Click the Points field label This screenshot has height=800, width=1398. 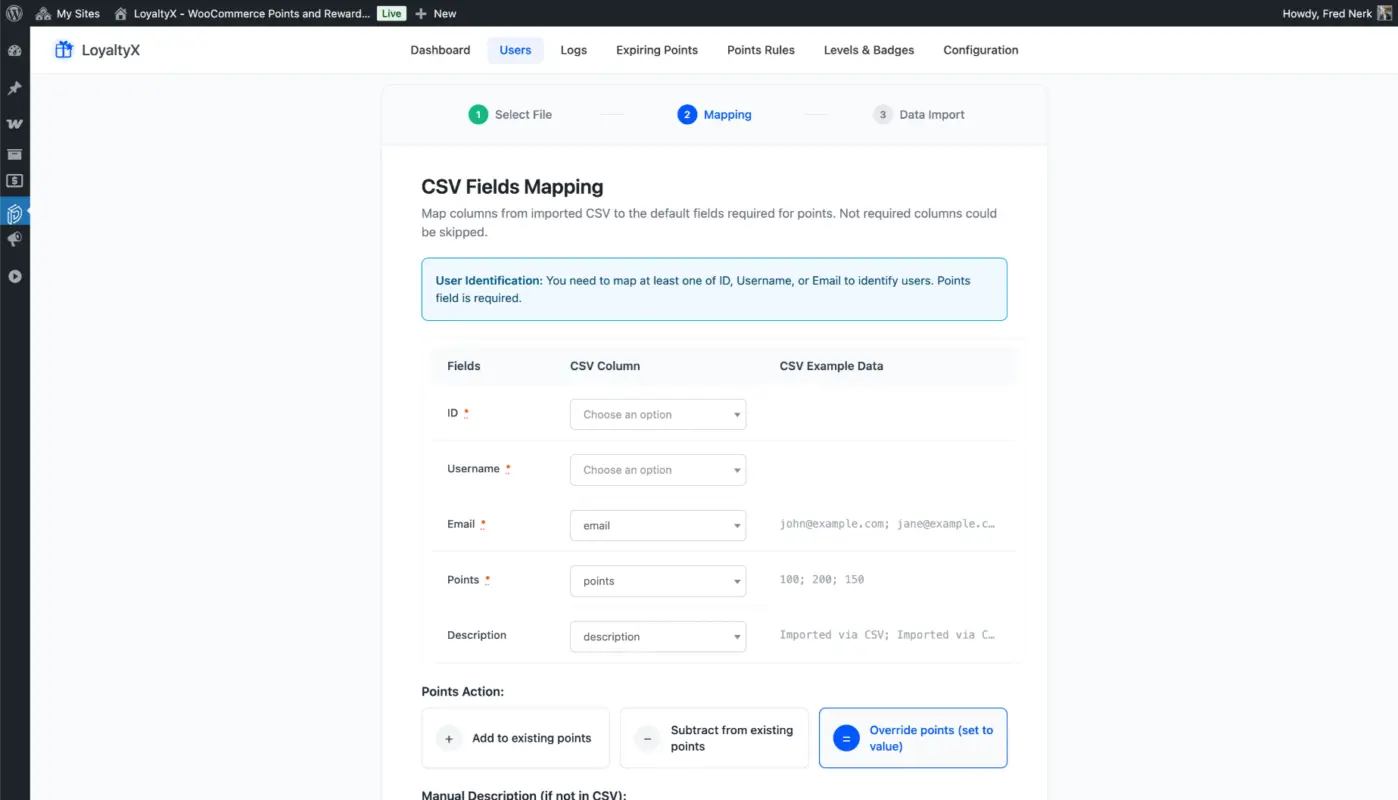(x=463, y=579)
